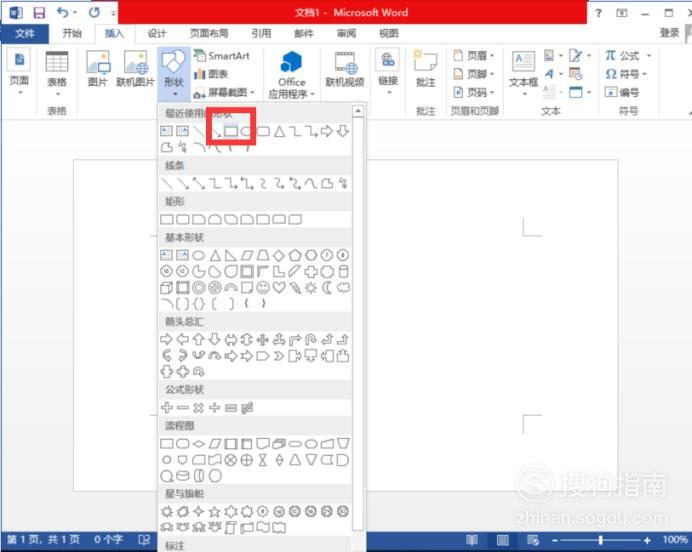692x552 pixels.
Task: Insert a picture via 图片 icon
Action: coord(98,68)
